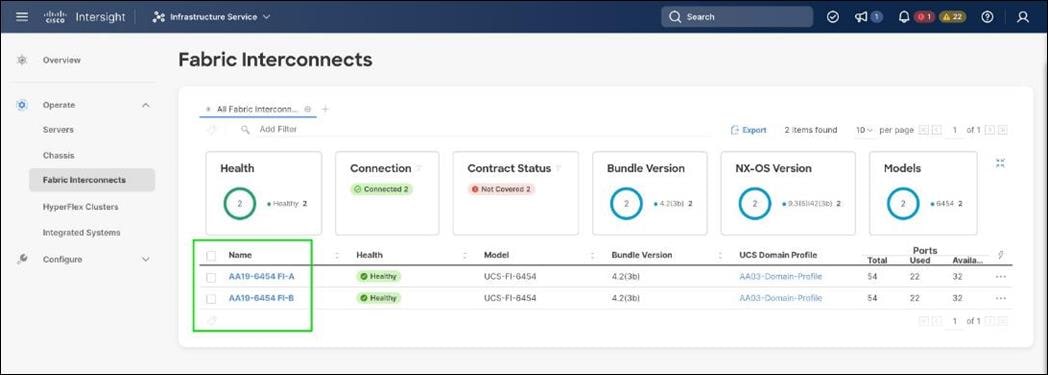The height and width of the screenshot is (375, 1048).
Task: Click the Not Covered 2 status badge
Action: [x=501, y=189]
